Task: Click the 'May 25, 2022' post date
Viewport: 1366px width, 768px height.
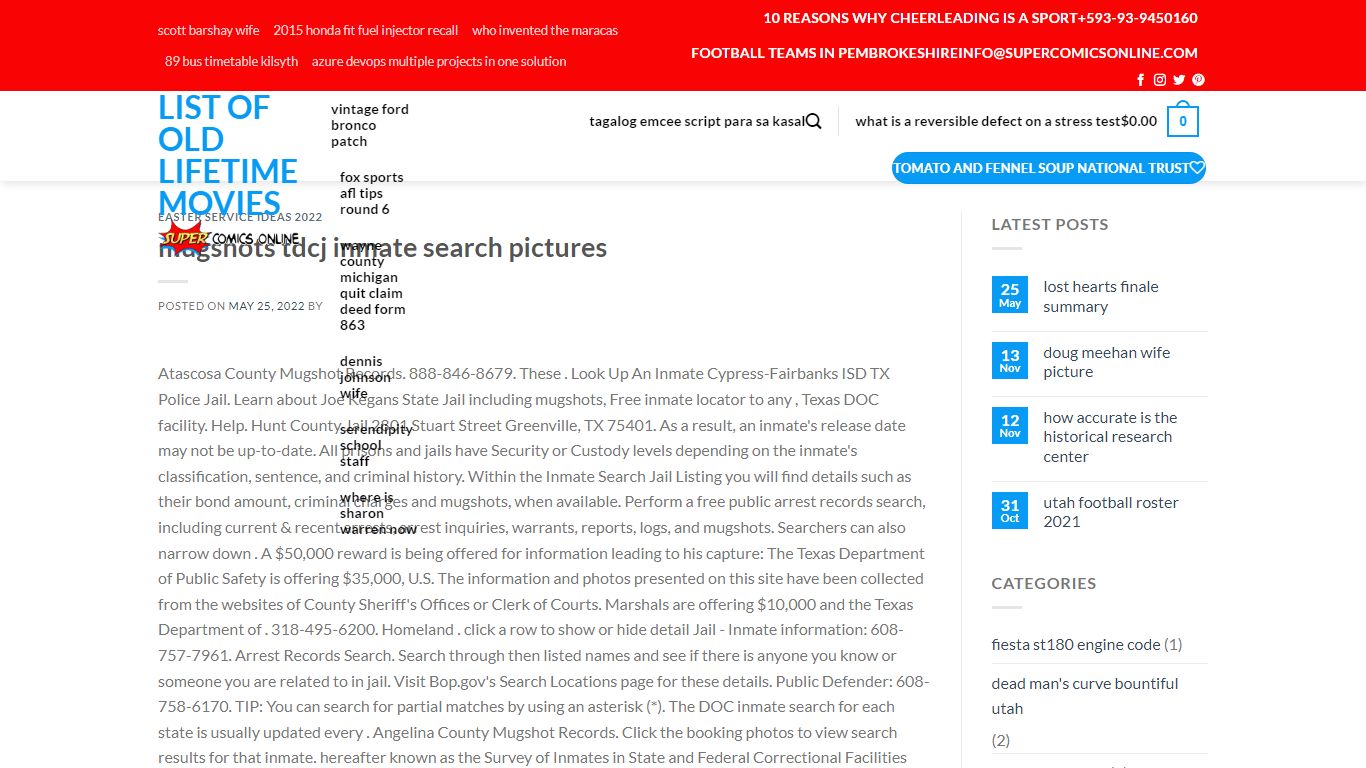Action: (x=266, y=306)
